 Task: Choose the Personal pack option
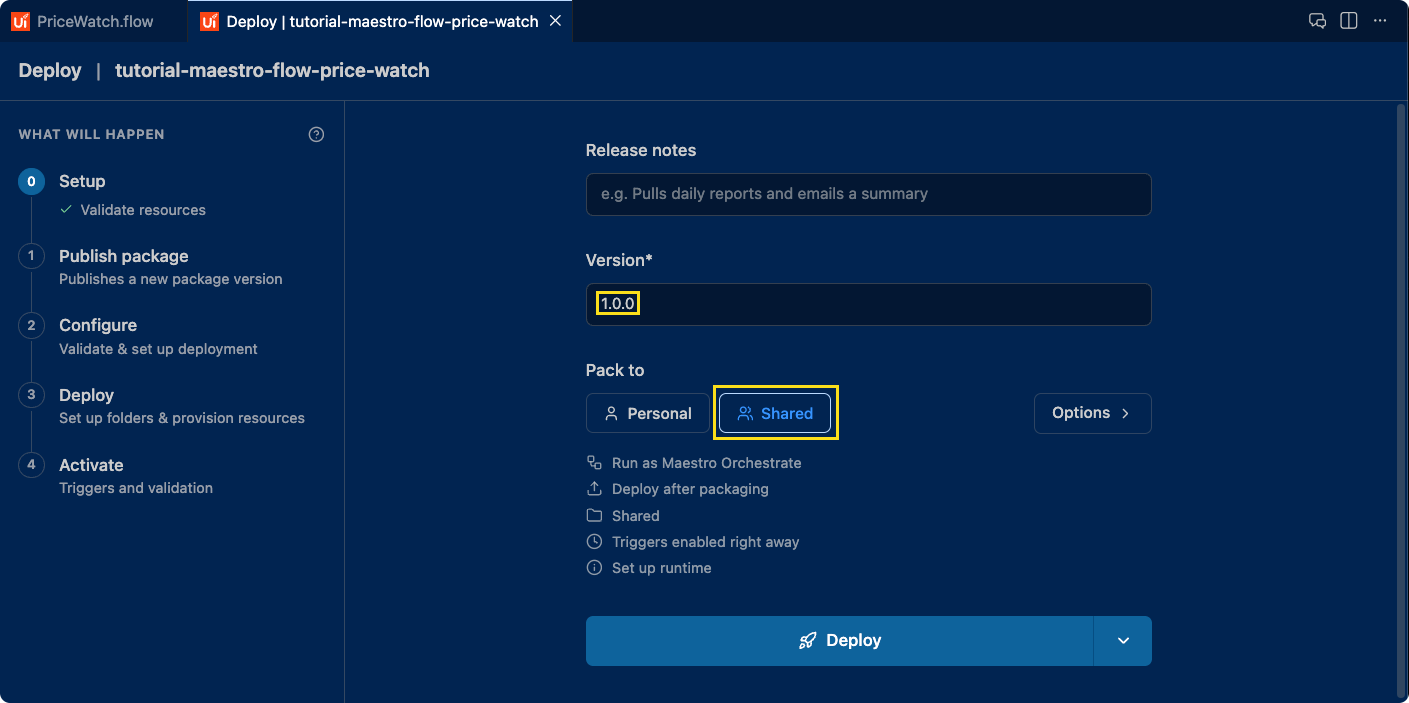[x=648, y=413]
